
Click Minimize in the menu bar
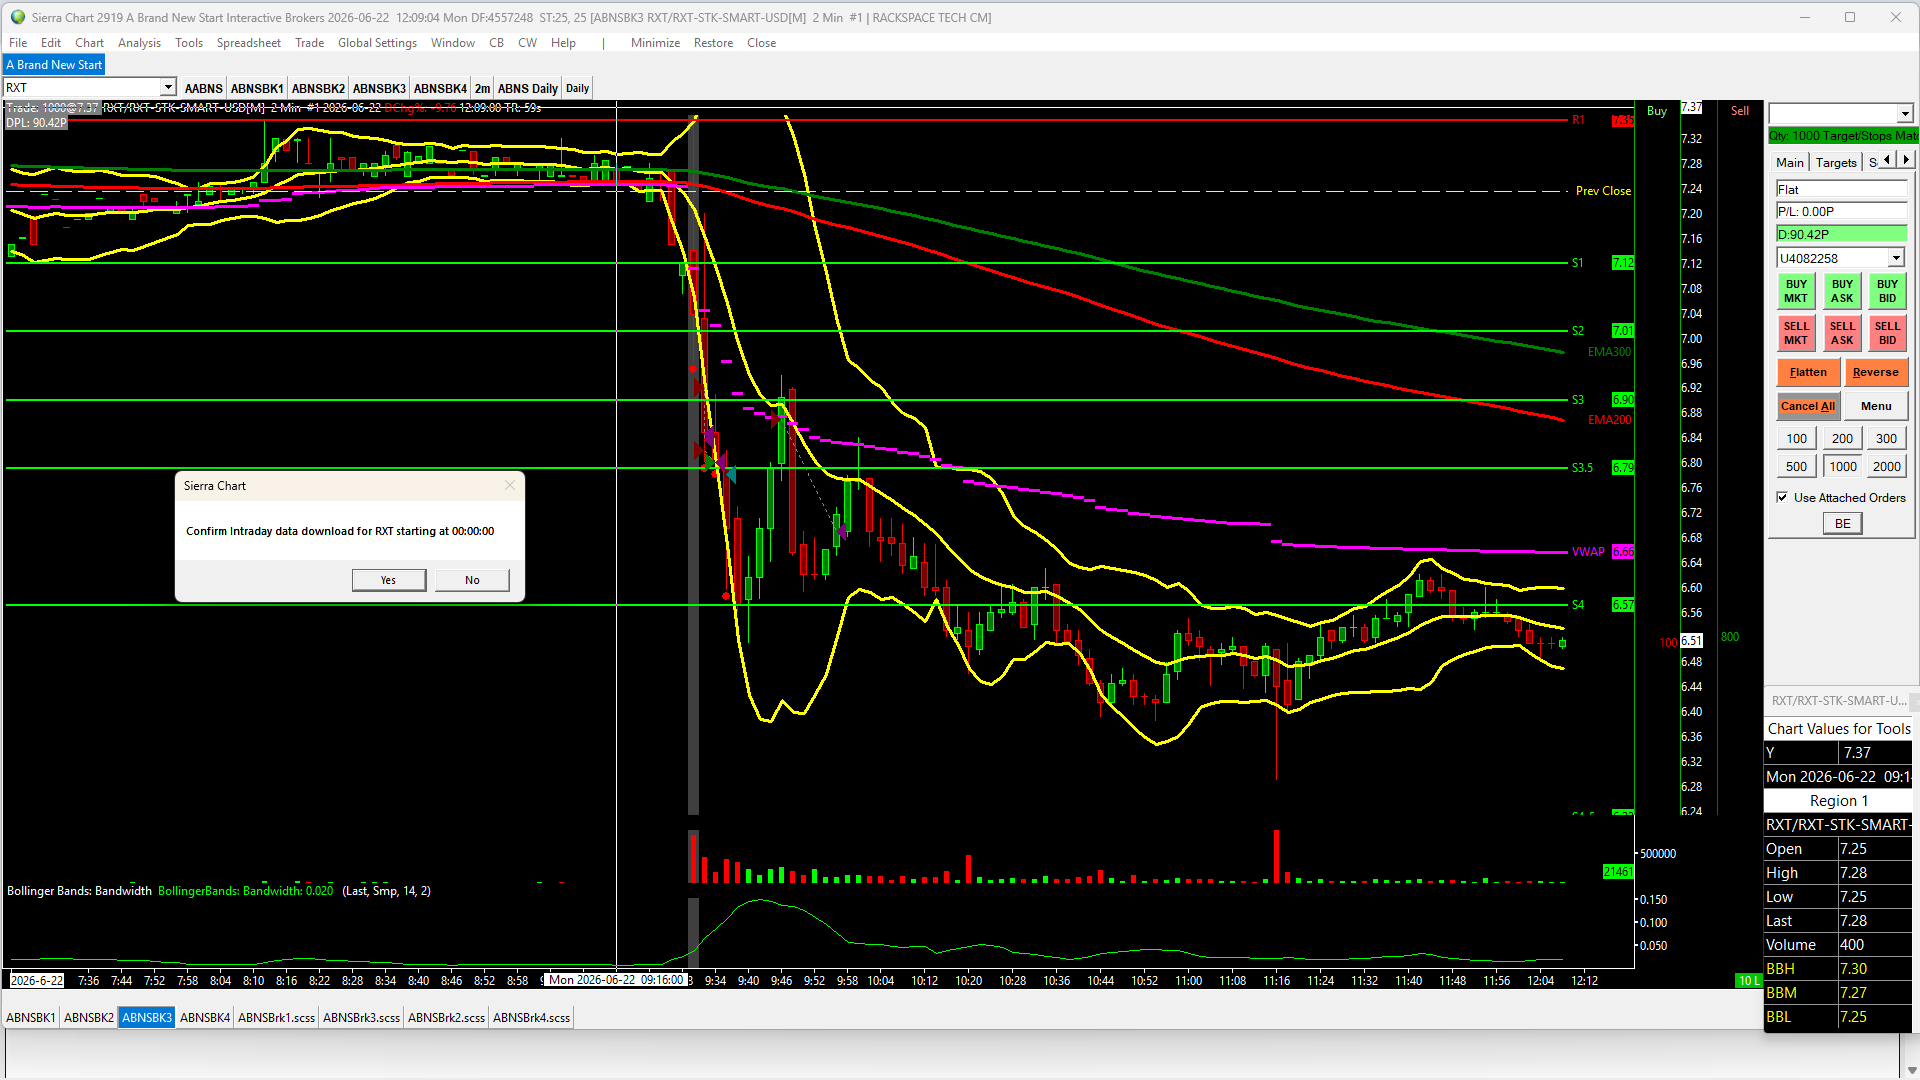[x=655, y=43]
